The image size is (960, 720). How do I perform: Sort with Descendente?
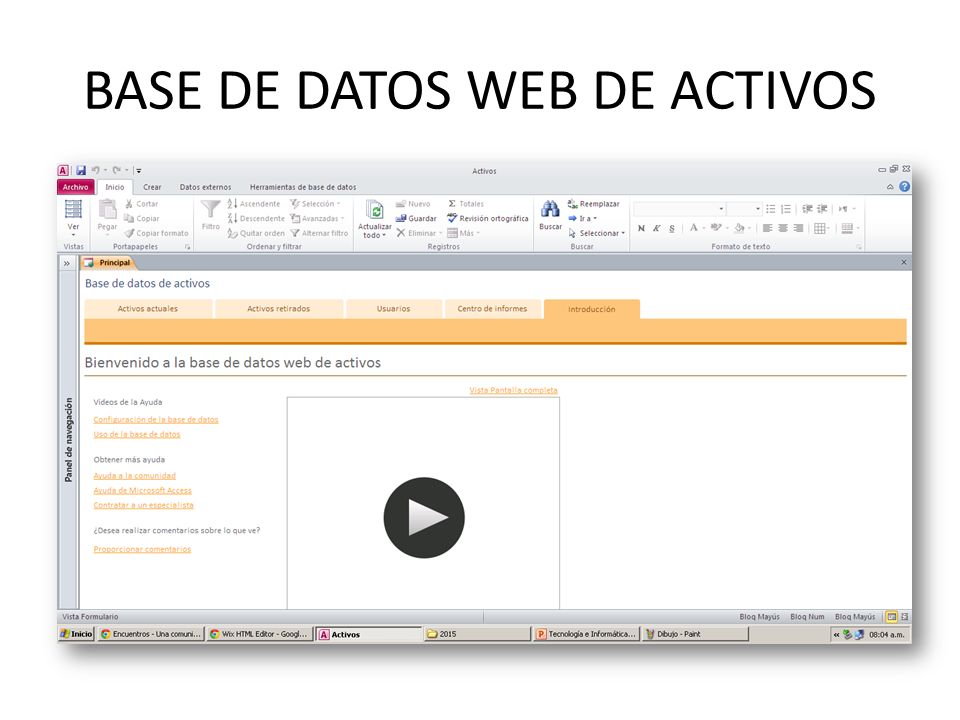click(256, 219)
